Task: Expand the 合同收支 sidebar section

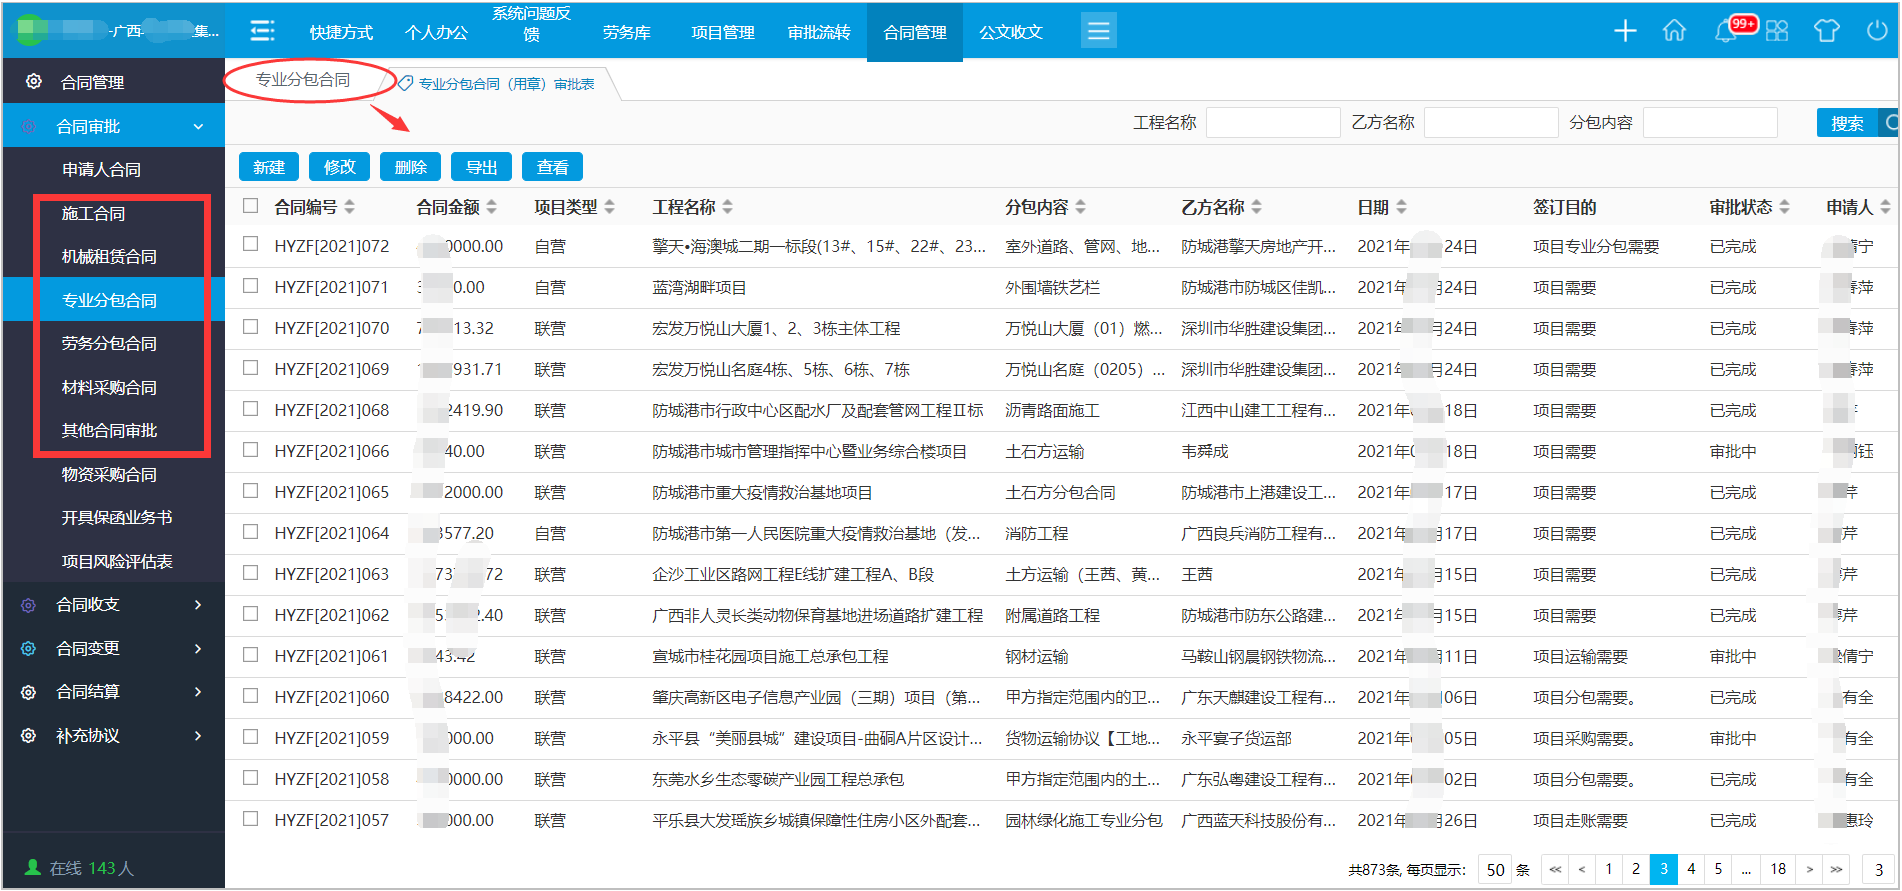Action: (113, 605)
